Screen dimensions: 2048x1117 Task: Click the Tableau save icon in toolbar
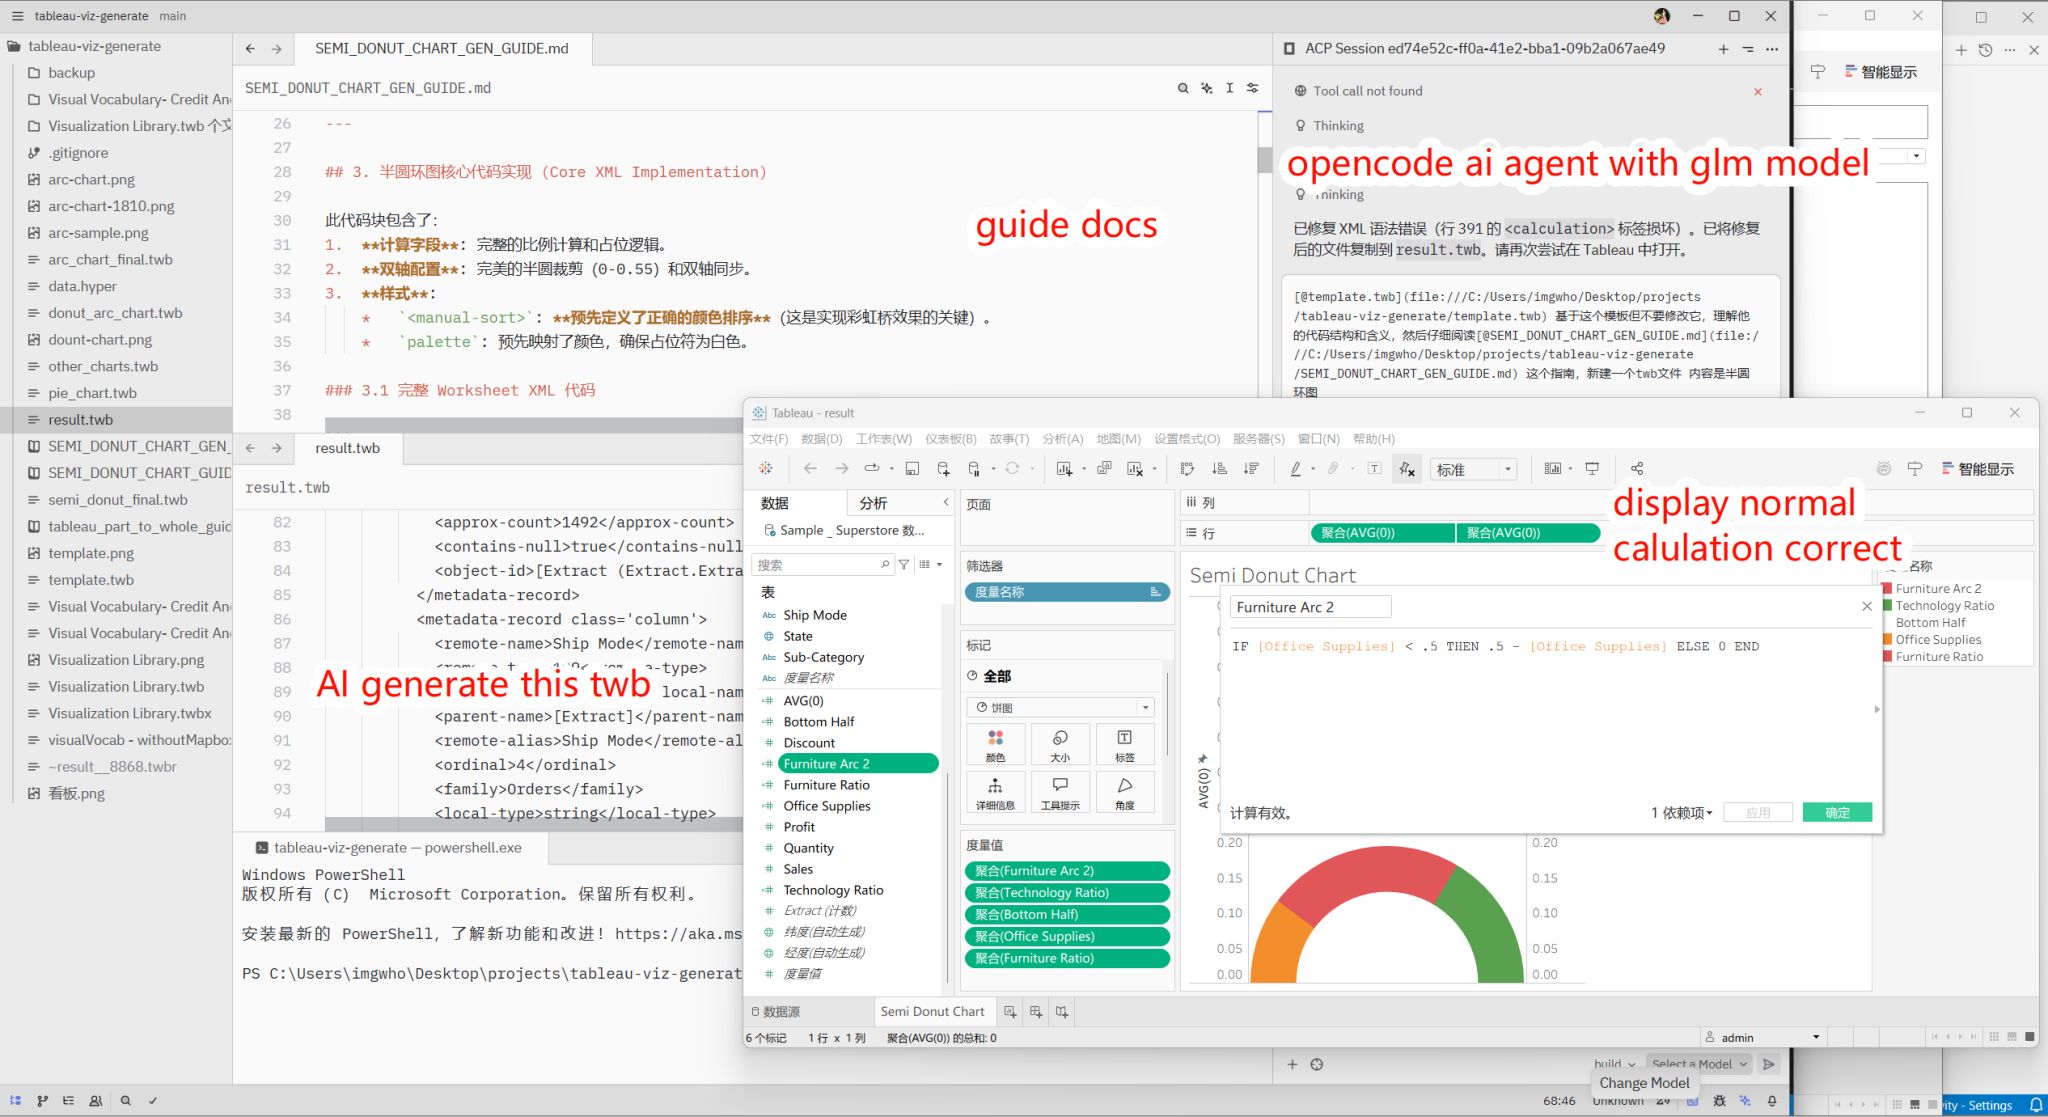coord(912,468)
